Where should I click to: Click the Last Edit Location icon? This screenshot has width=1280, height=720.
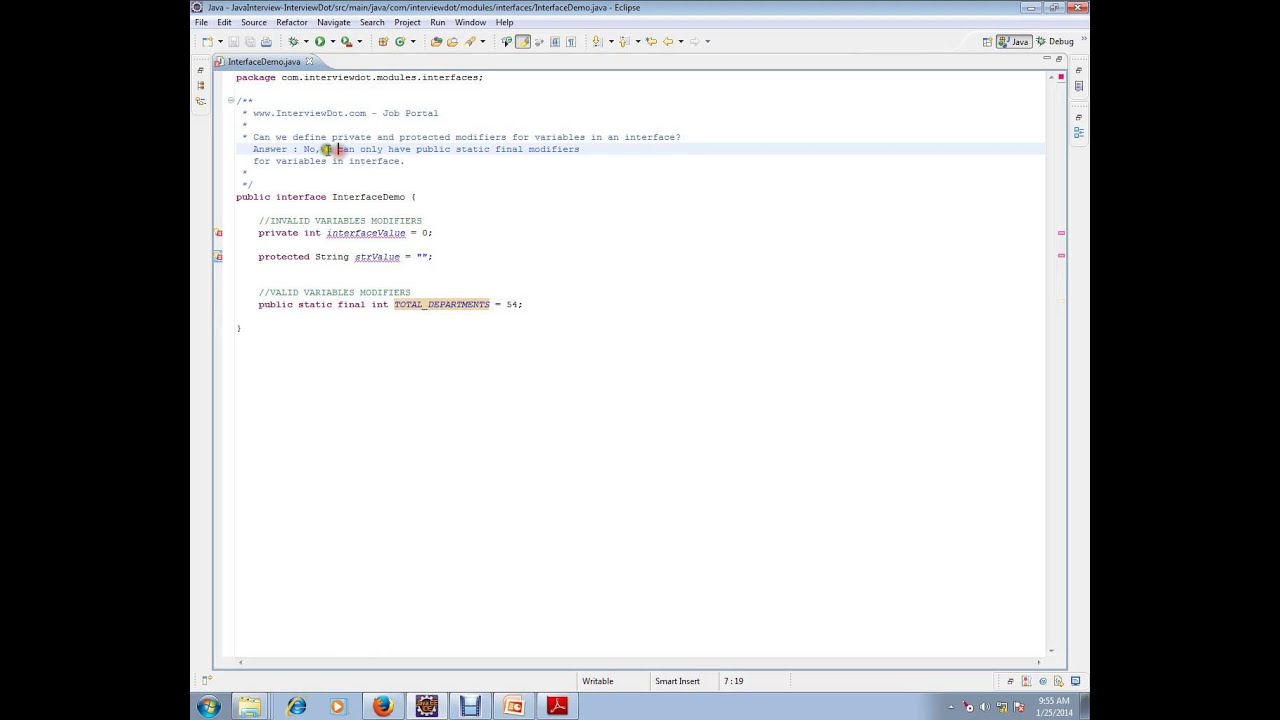pos(651,41)
